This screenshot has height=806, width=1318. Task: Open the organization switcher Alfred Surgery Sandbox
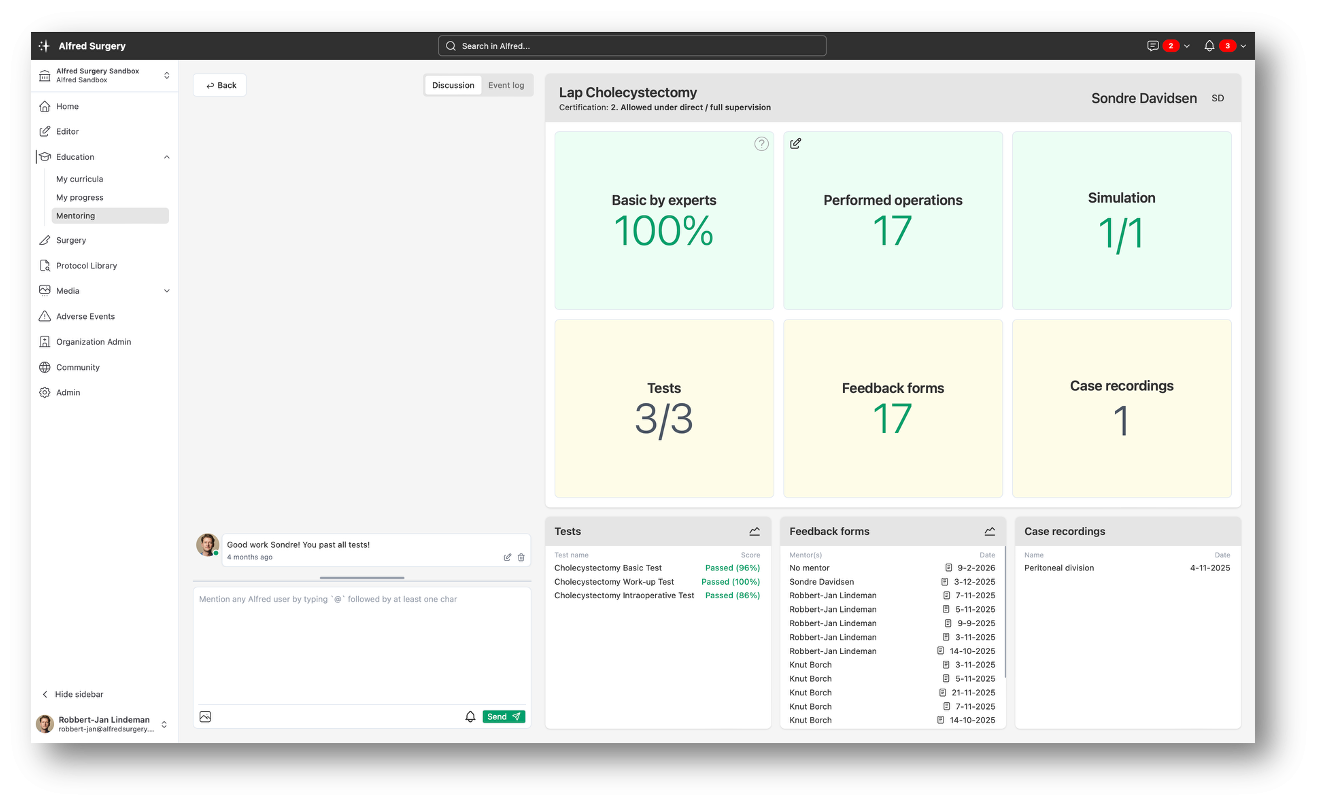(104, 75)
